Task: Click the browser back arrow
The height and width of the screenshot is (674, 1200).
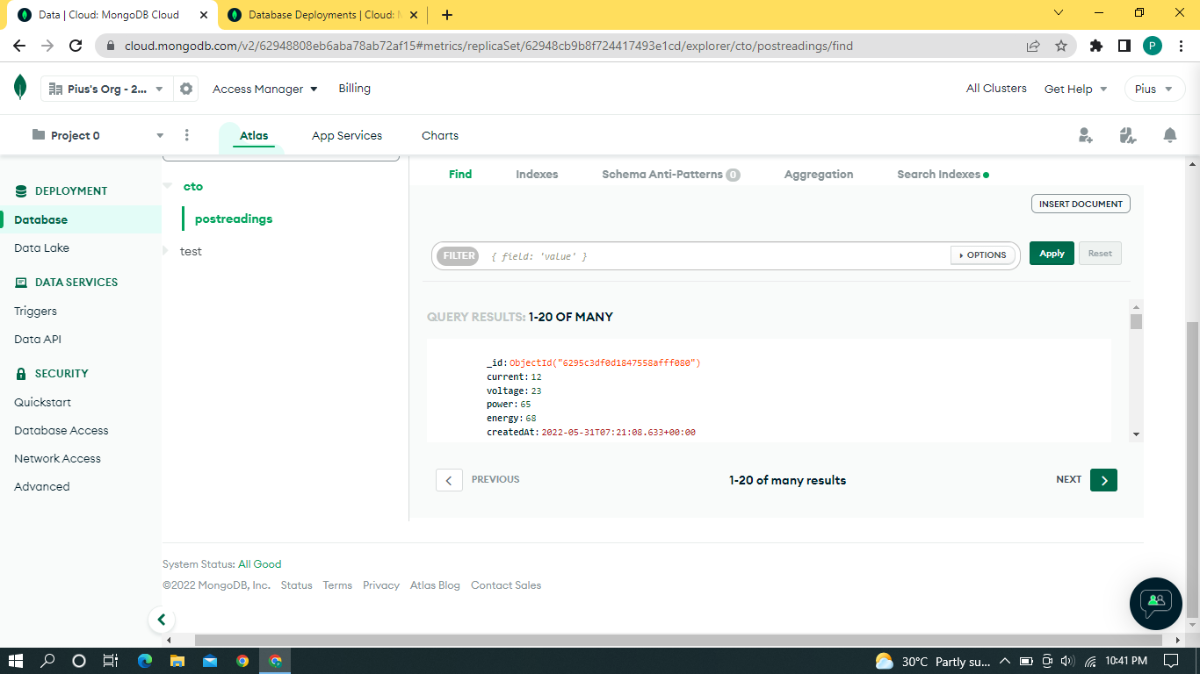Action: click(19, 46)
